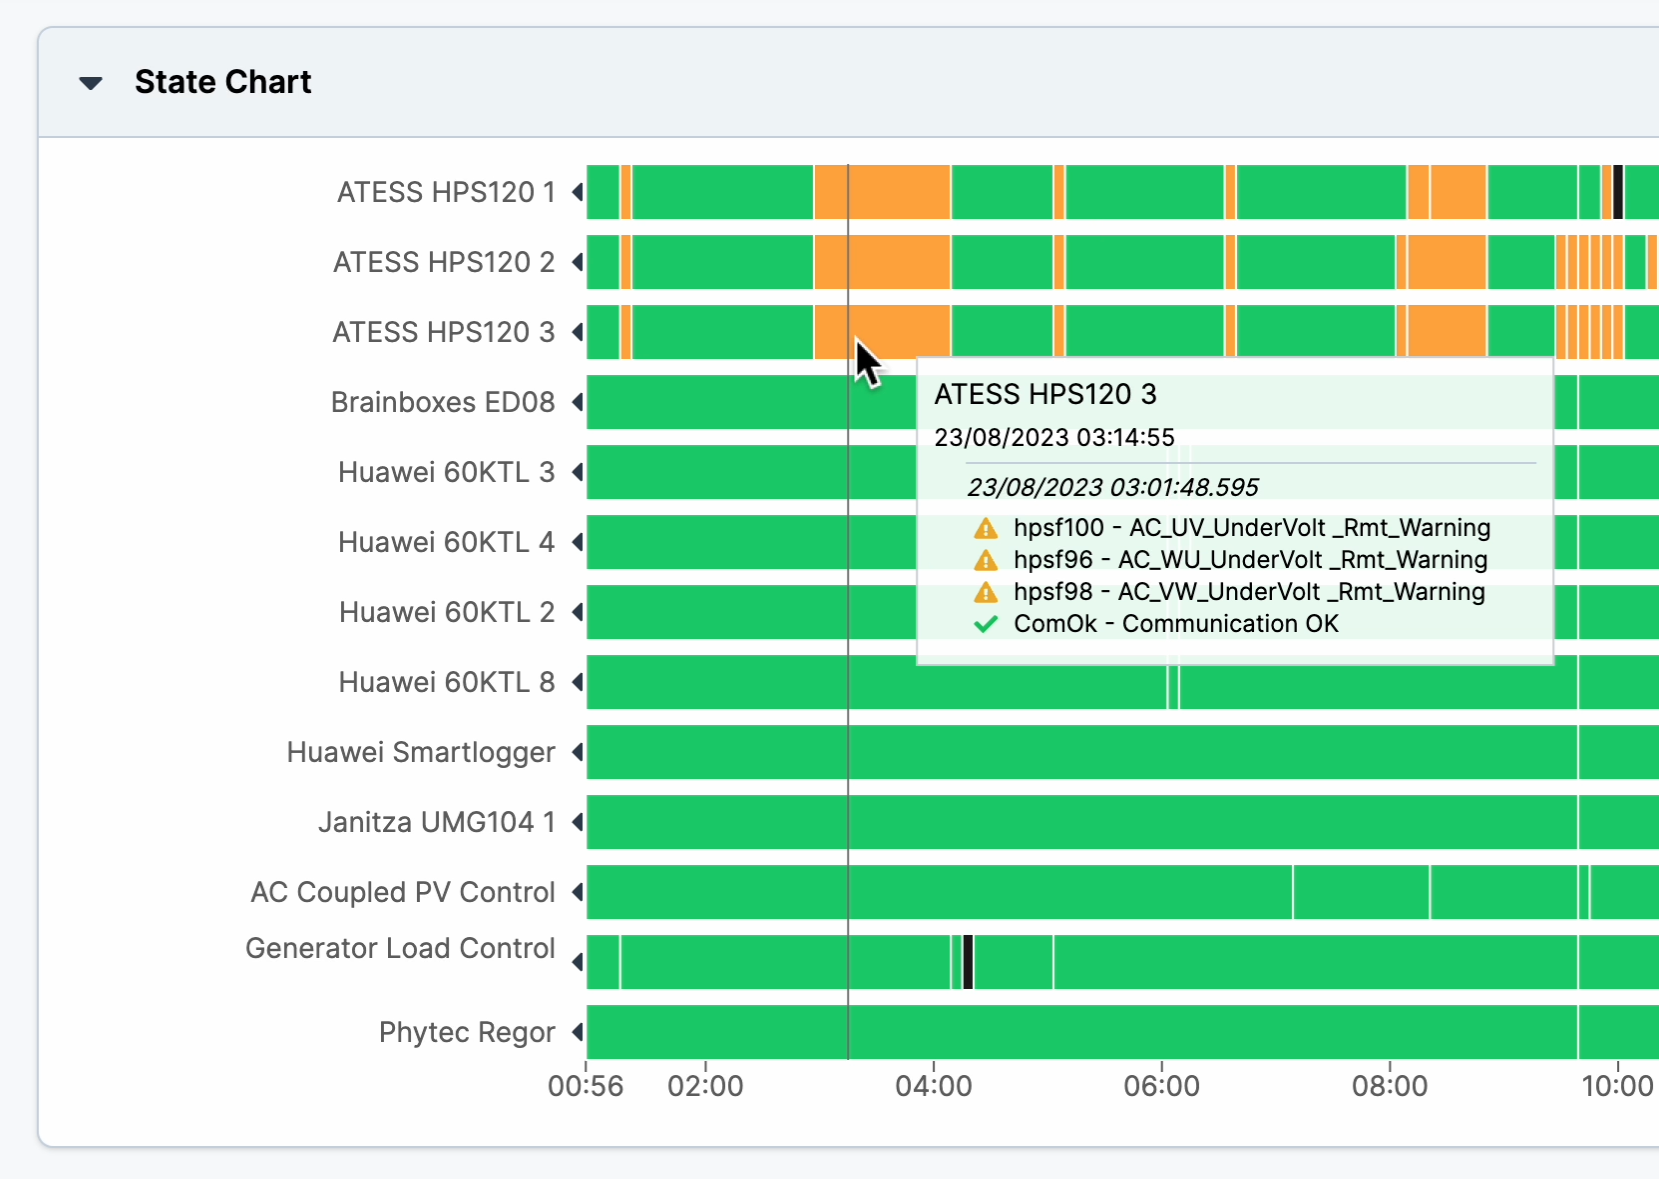The image size is (1659, 1179).
Task: Click the arrow beside Huawei Smartlogger
Action: pos(577,752)
